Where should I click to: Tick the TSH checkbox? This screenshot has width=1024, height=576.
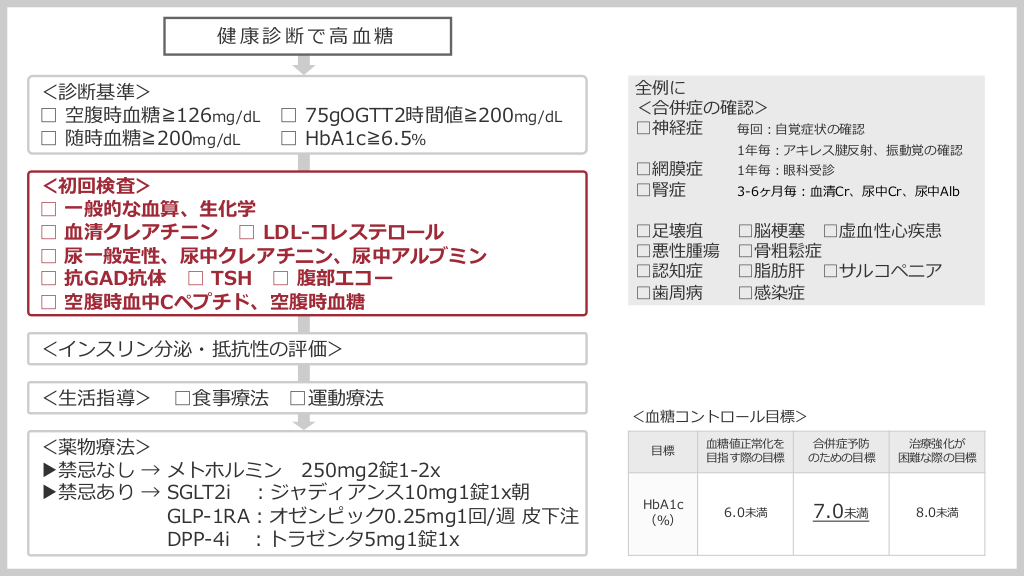tap(196, 278)
